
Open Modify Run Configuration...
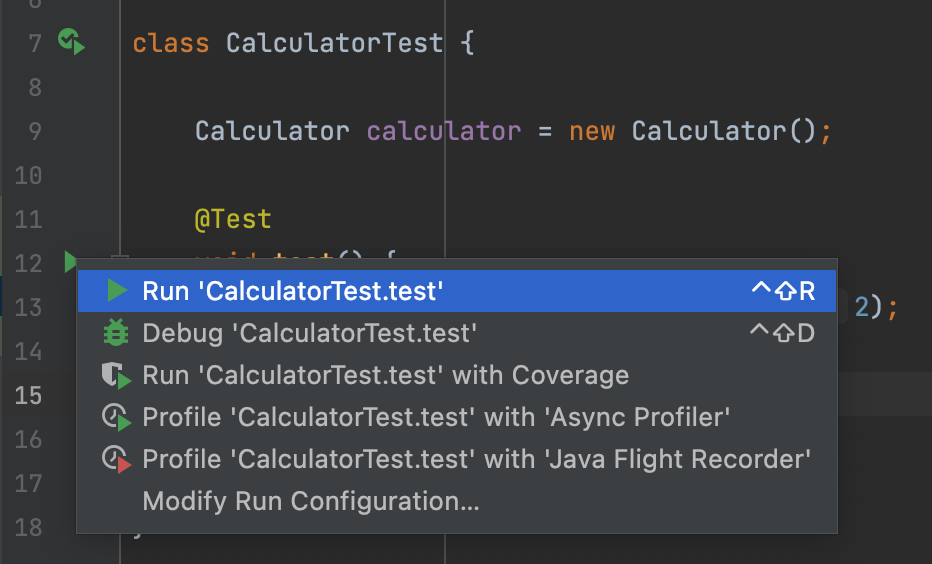pos(311,501)
